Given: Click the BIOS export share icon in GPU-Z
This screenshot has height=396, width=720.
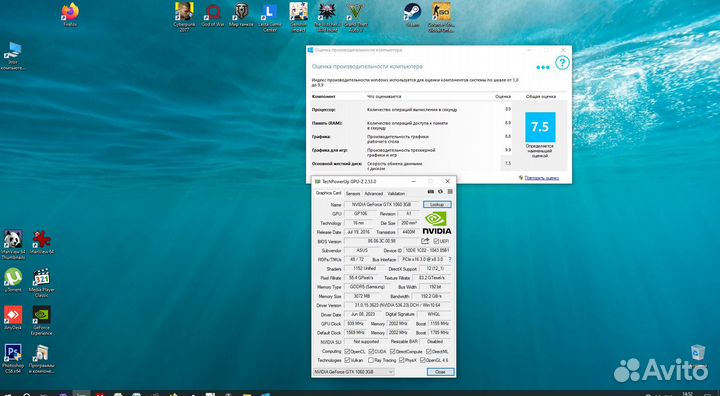Looking at the screenshot, I should pyautogui.click(x=425, y=241).
